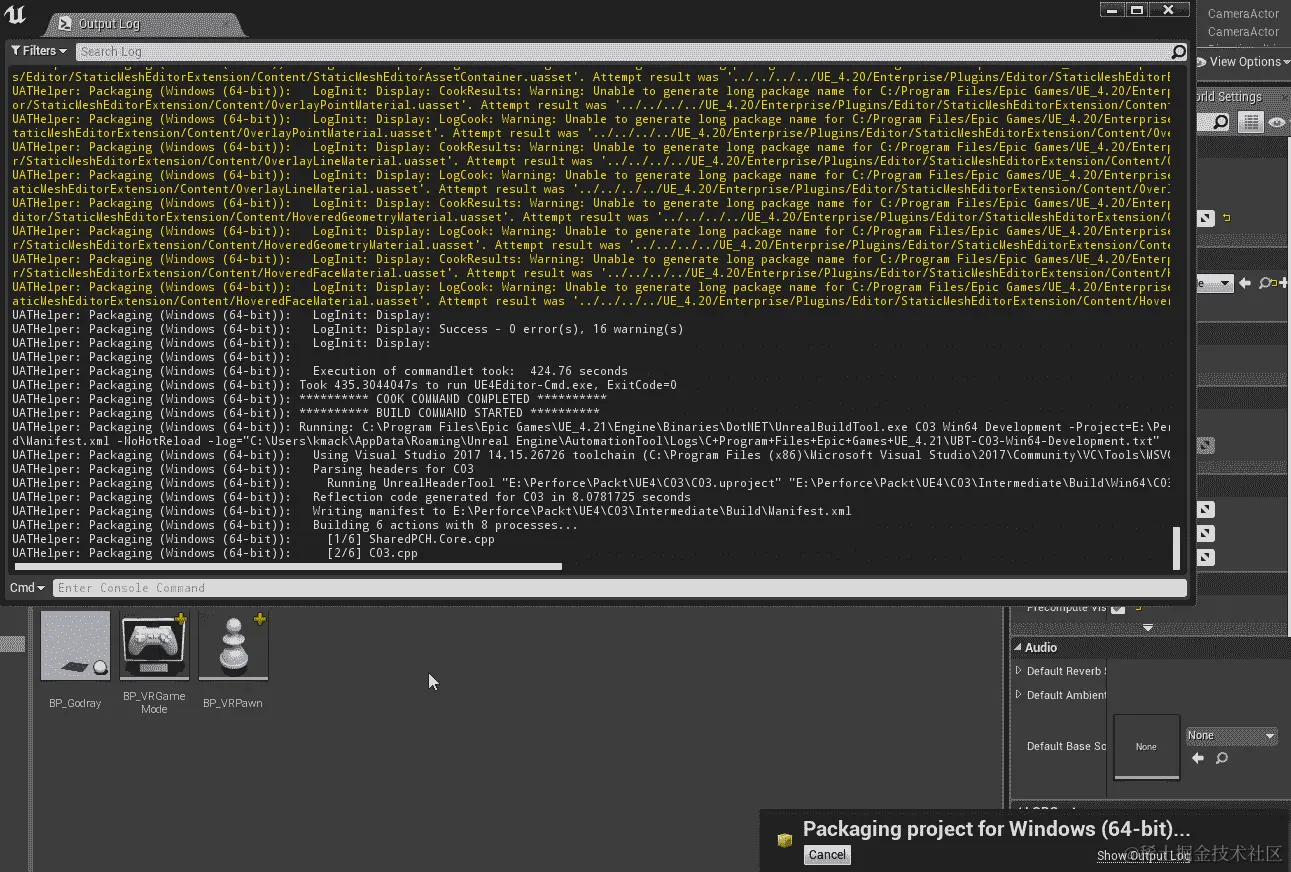Image resolution: width=1291 pixels, height=872 pixels.
Task: Open the upper World Settings combo box
Action: (1213, 283)
